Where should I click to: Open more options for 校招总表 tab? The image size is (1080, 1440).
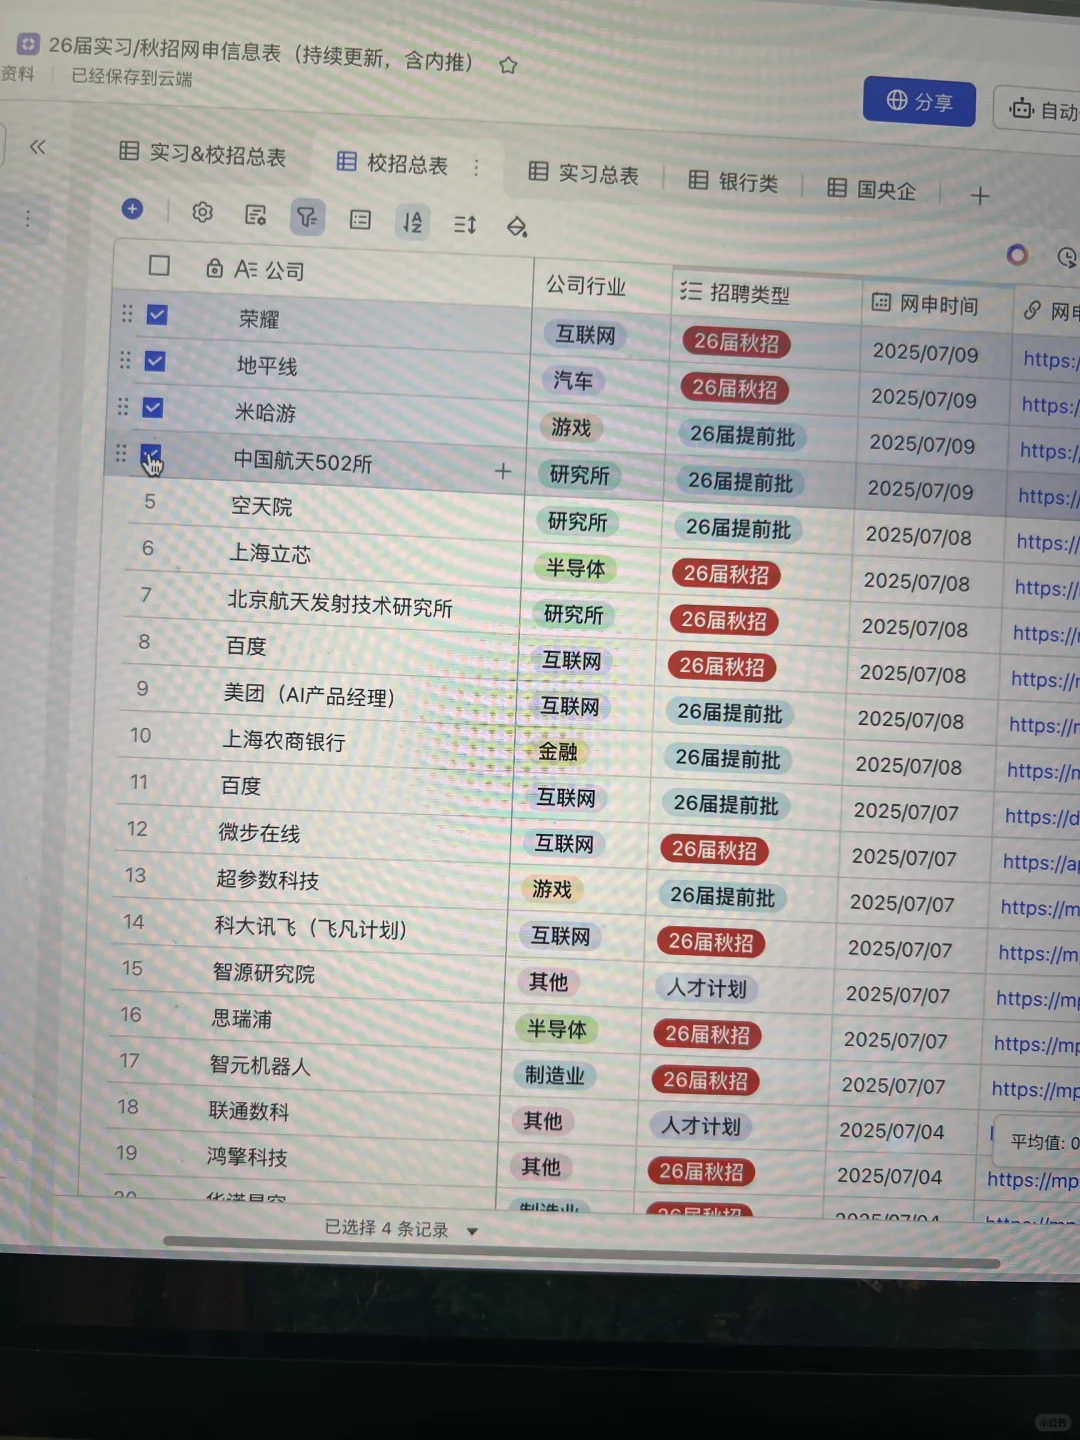[x=476, y=168]
